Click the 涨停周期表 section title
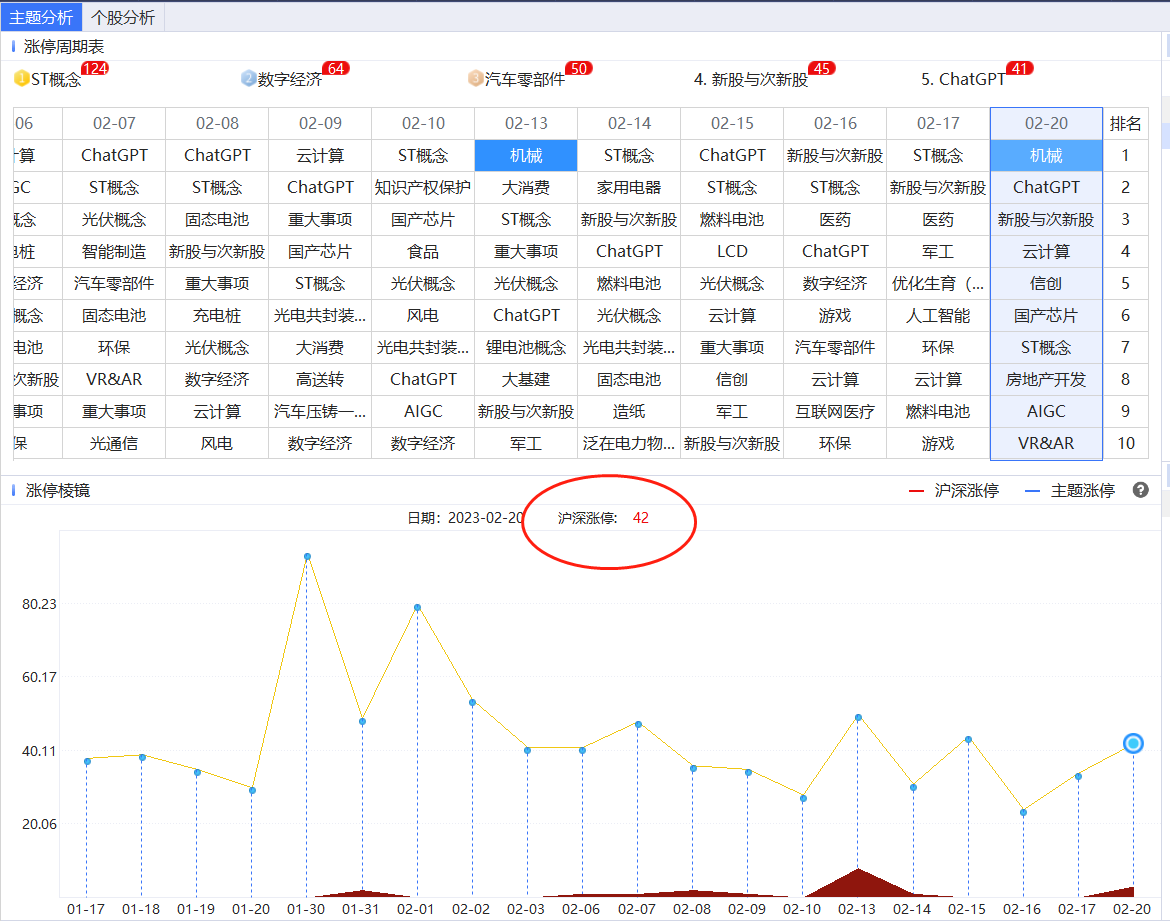Image resolution: width=1170 pixels, height=921 pixels. pyautogui.click(x=64, y=47)
